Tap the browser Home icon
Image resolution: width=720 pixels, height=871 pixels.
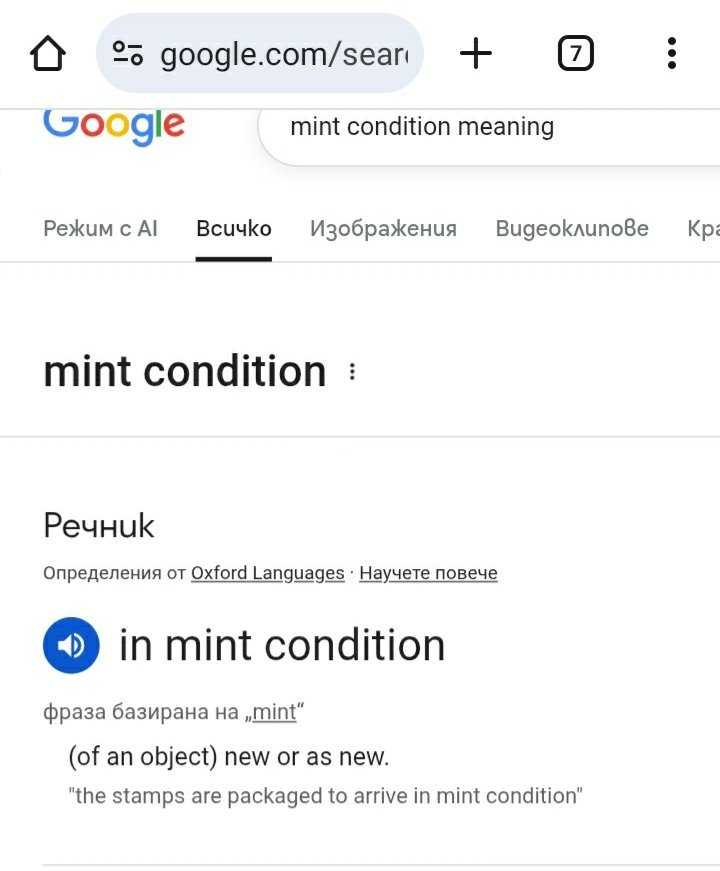point(48,54)
